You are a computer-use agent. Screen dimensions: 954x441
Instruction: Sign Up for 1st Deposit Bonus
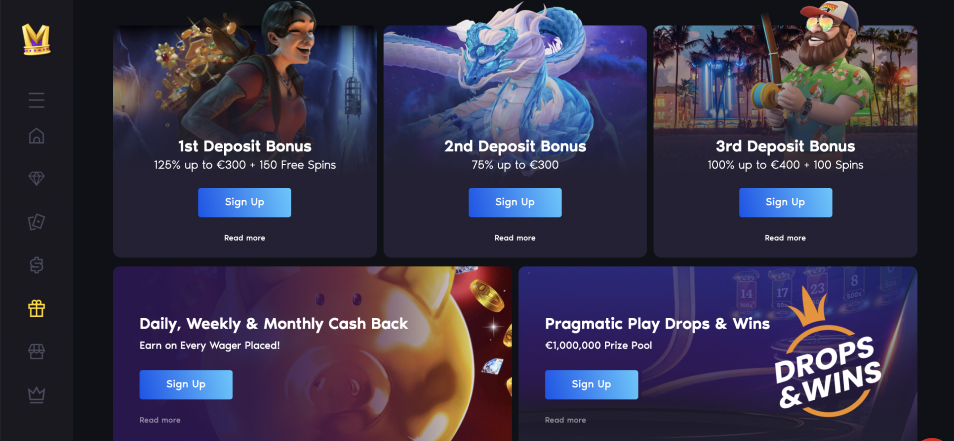(x=245, y=203)
